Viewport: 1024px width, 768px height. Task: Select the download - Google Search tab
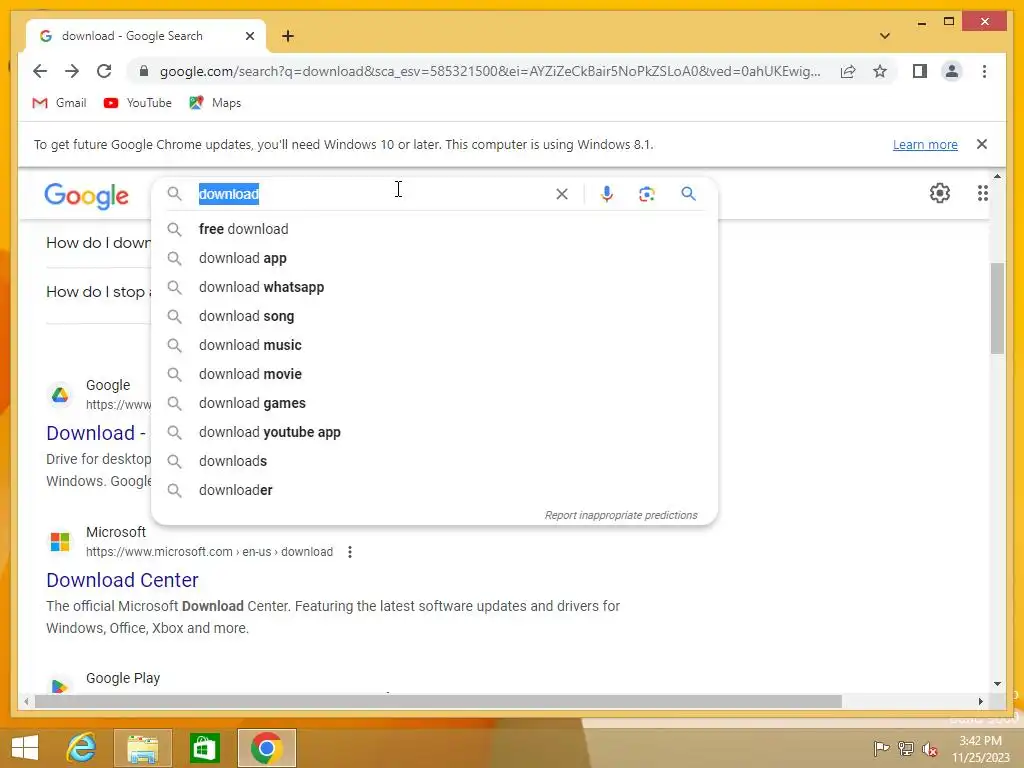click(x=145, y=36)
